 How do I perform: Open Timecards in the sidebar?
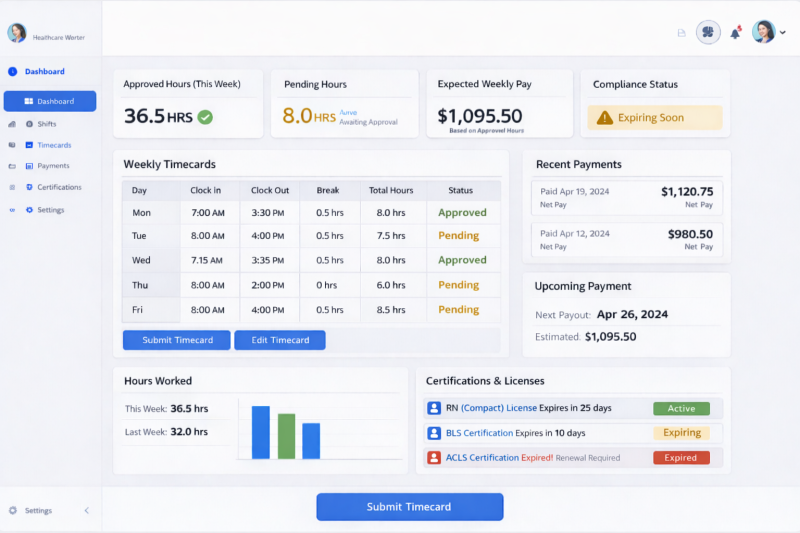[x=54, y=145]
